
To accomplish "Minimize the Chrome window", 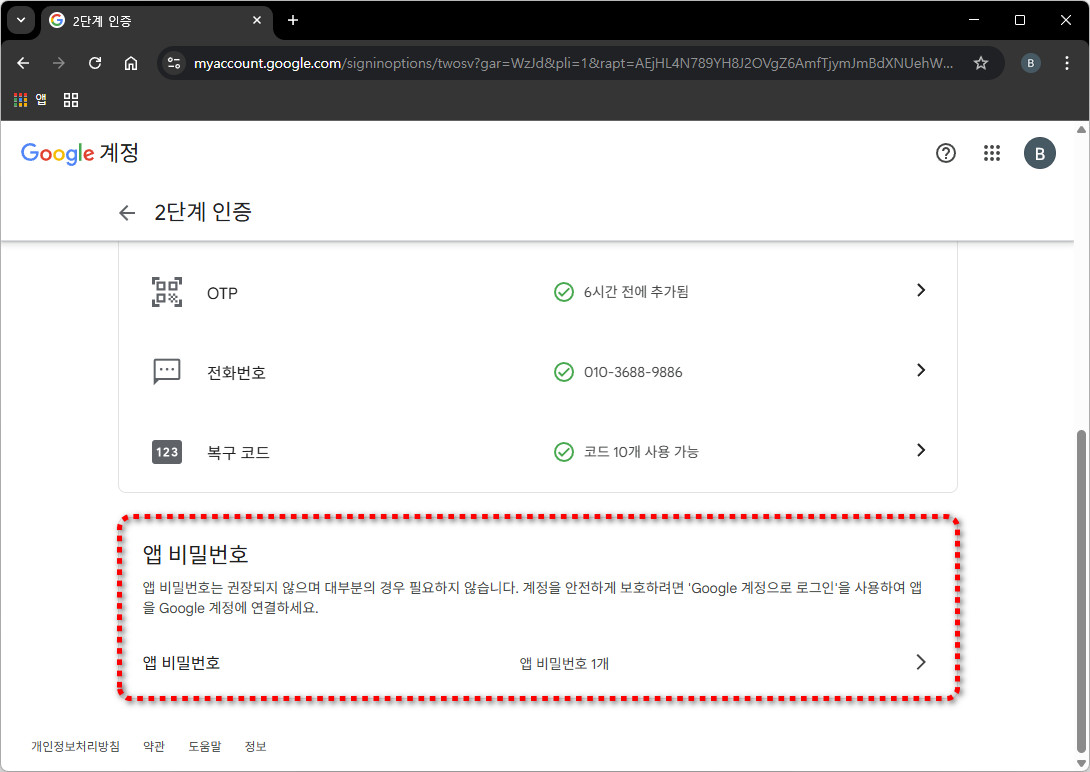I will click(x=974, y=20).
